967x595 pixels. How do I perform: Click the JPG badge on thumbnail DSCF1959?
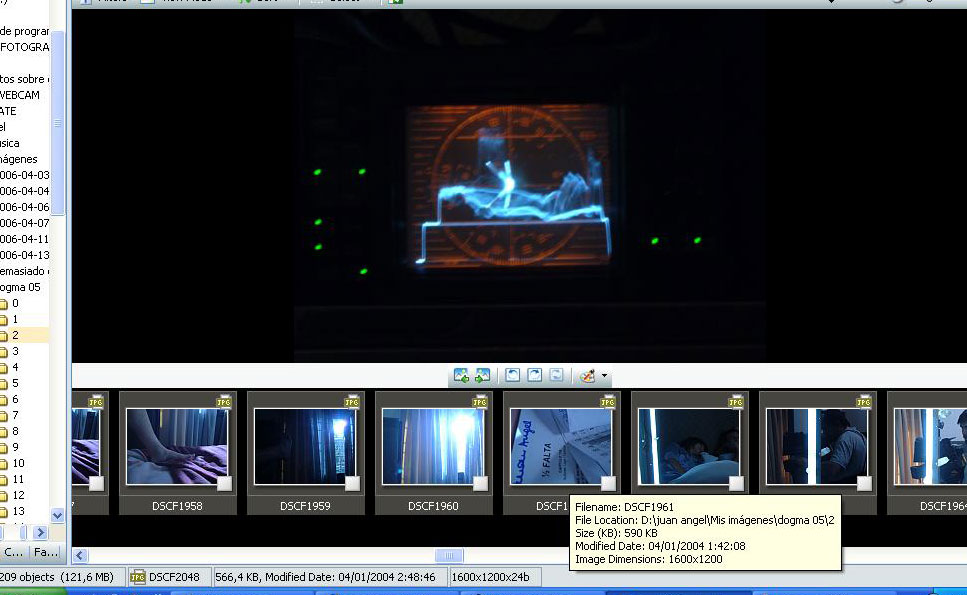352,402
